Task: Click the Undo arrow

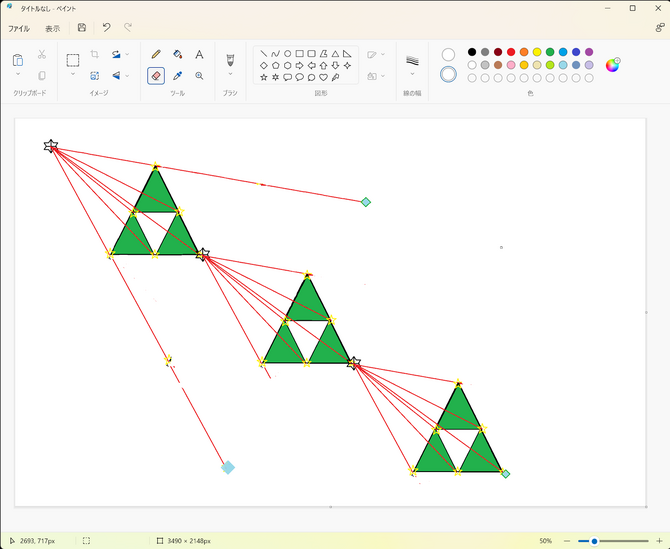Action: click(x=106, y=28)
